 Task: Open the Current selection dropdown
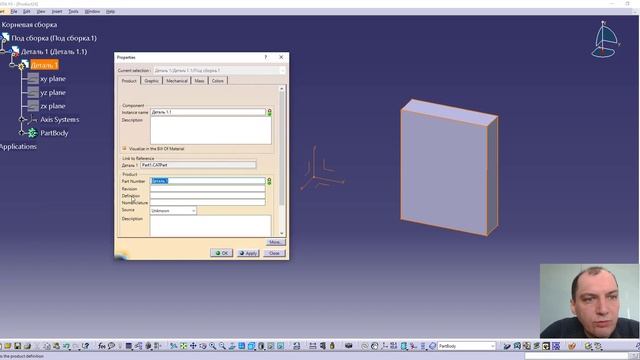[x=282, y=71]
